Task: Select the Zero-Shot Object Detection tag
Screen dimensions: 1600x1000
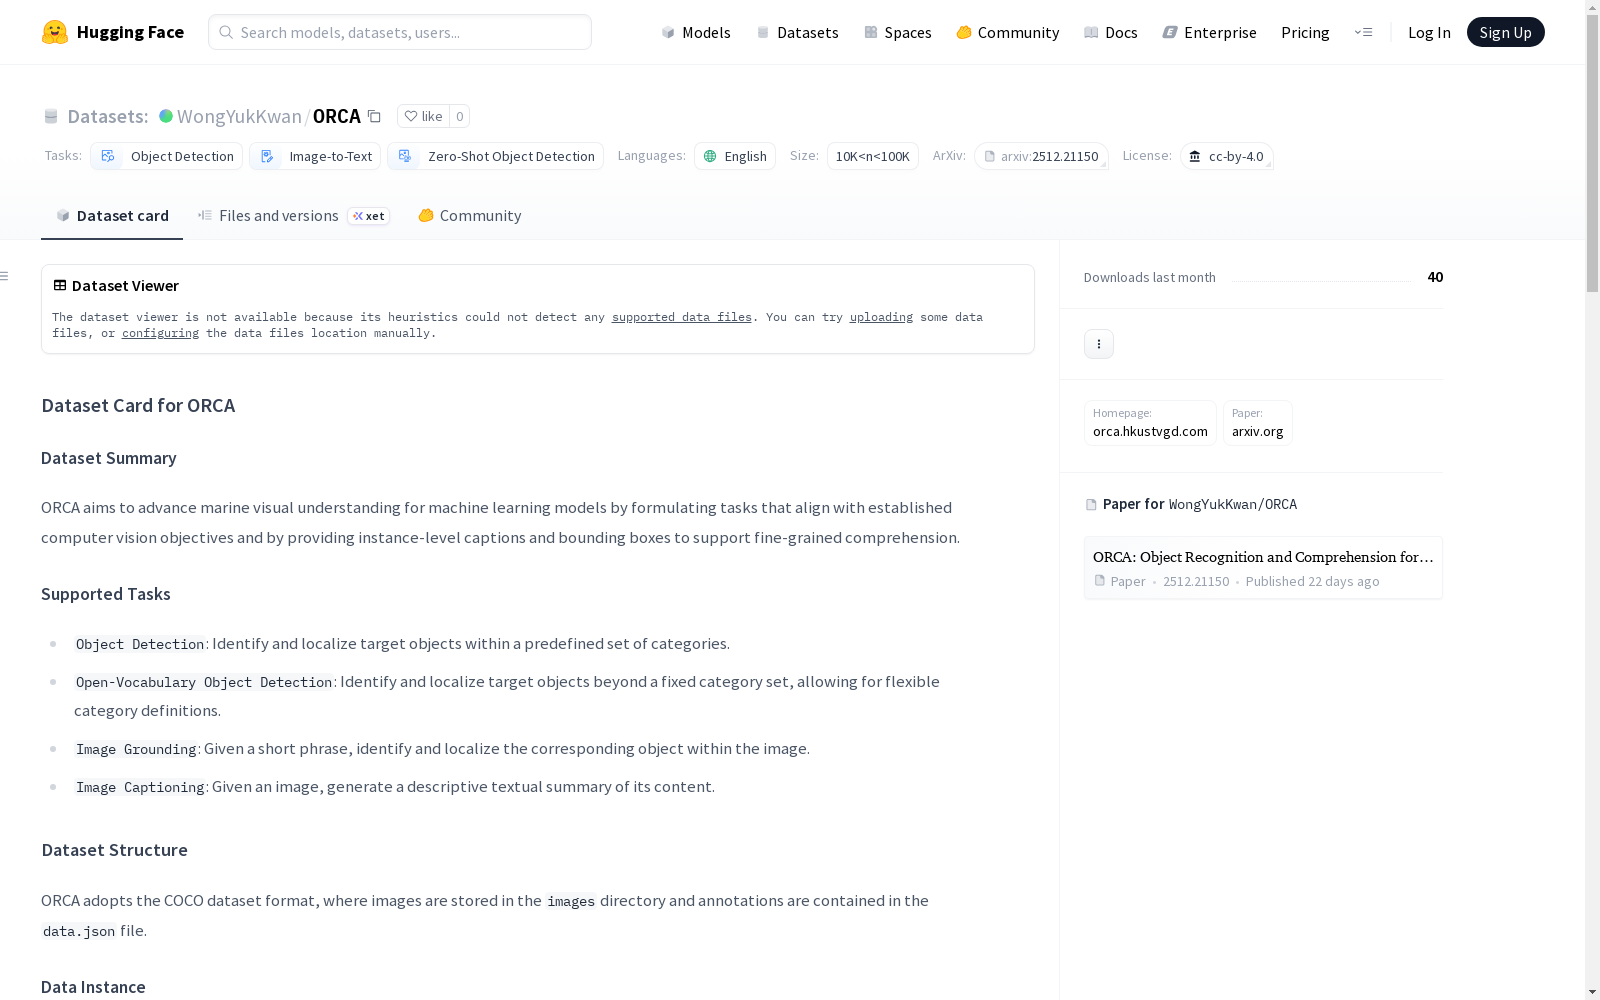Action: point(495,156)
